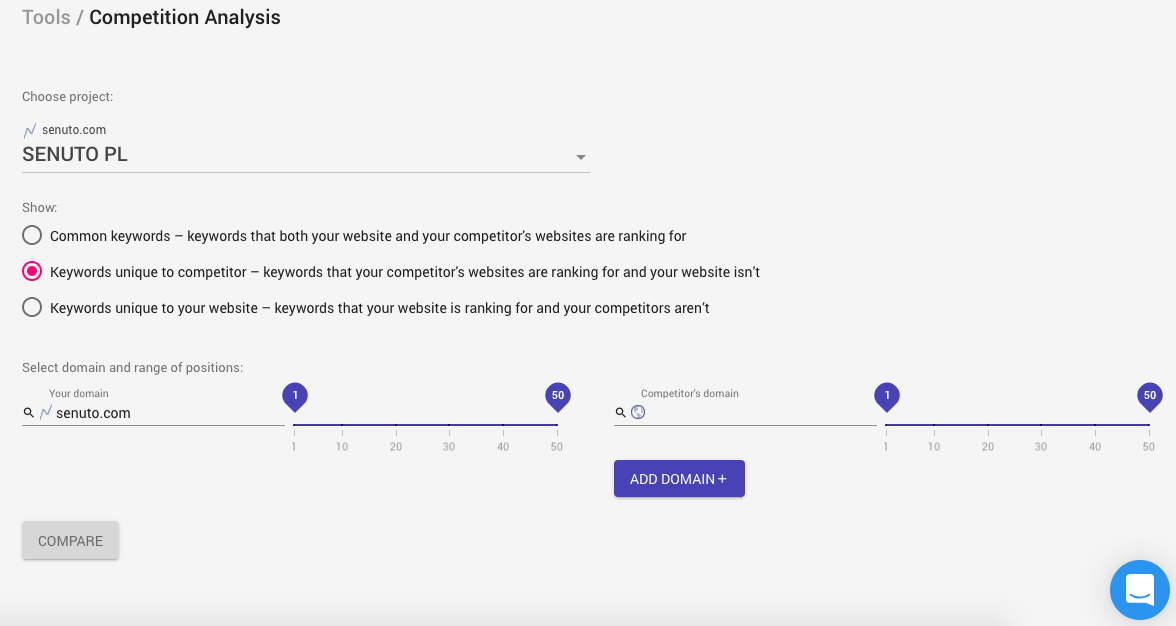Click the Senuto logo icon in Your domain field
This screenshot has height=626, width=1176.
pos(45,413)
